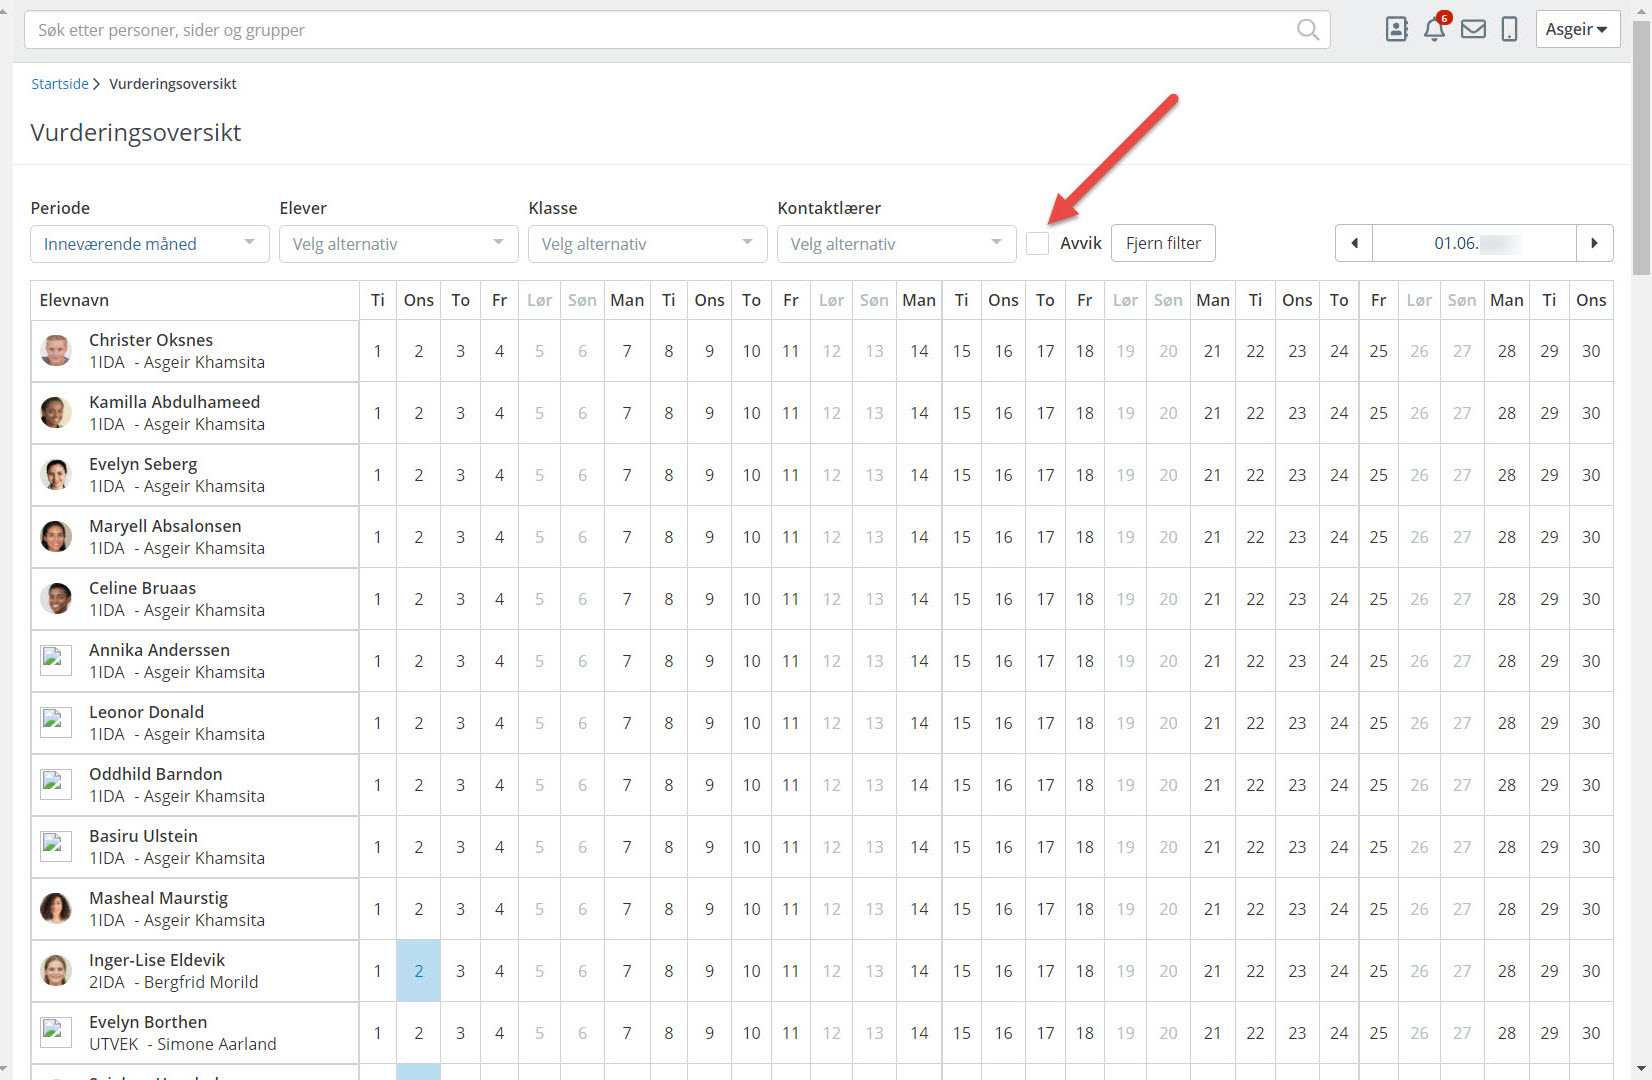1652x1080 pixels.
Task: Navigate to Startside breadcrumb link
Action: coord(60,84)
